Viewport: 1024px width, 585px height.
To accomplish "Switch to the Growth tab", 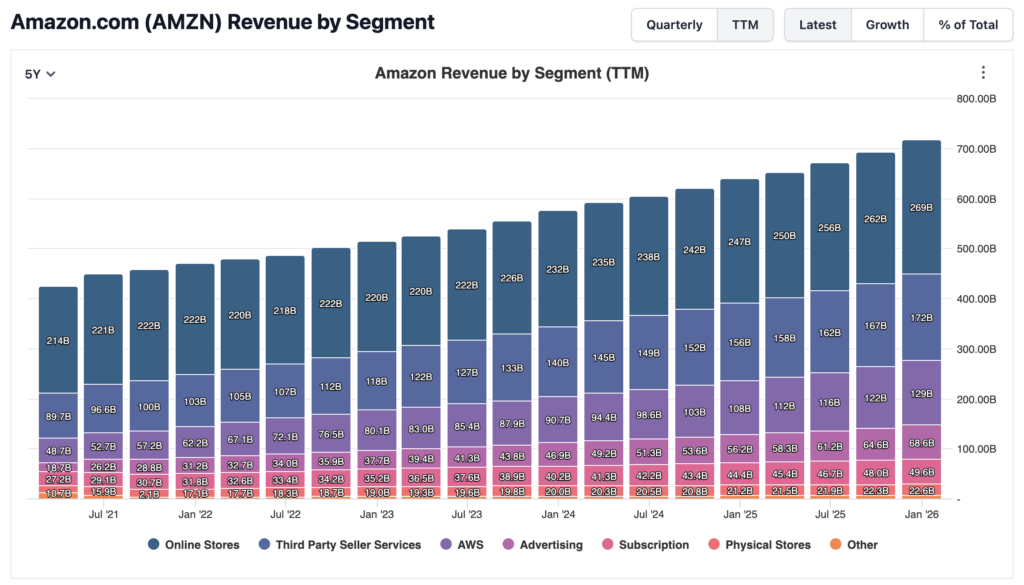I will 887,25.
